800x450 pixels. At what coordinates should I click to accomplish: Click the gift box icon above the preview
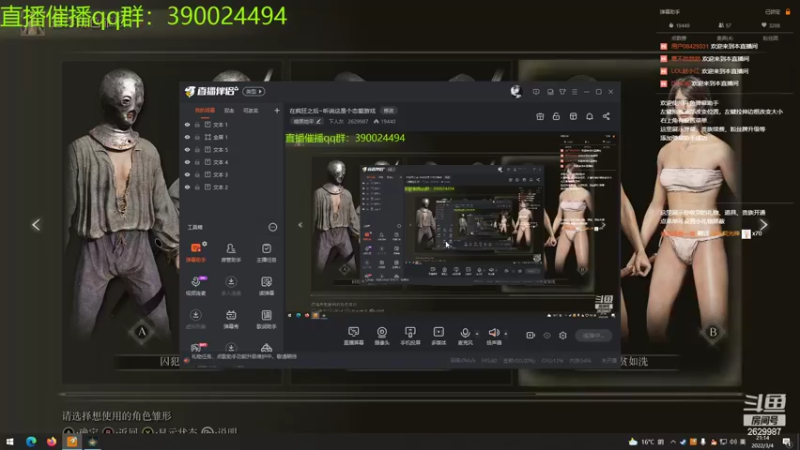point(540,116)
